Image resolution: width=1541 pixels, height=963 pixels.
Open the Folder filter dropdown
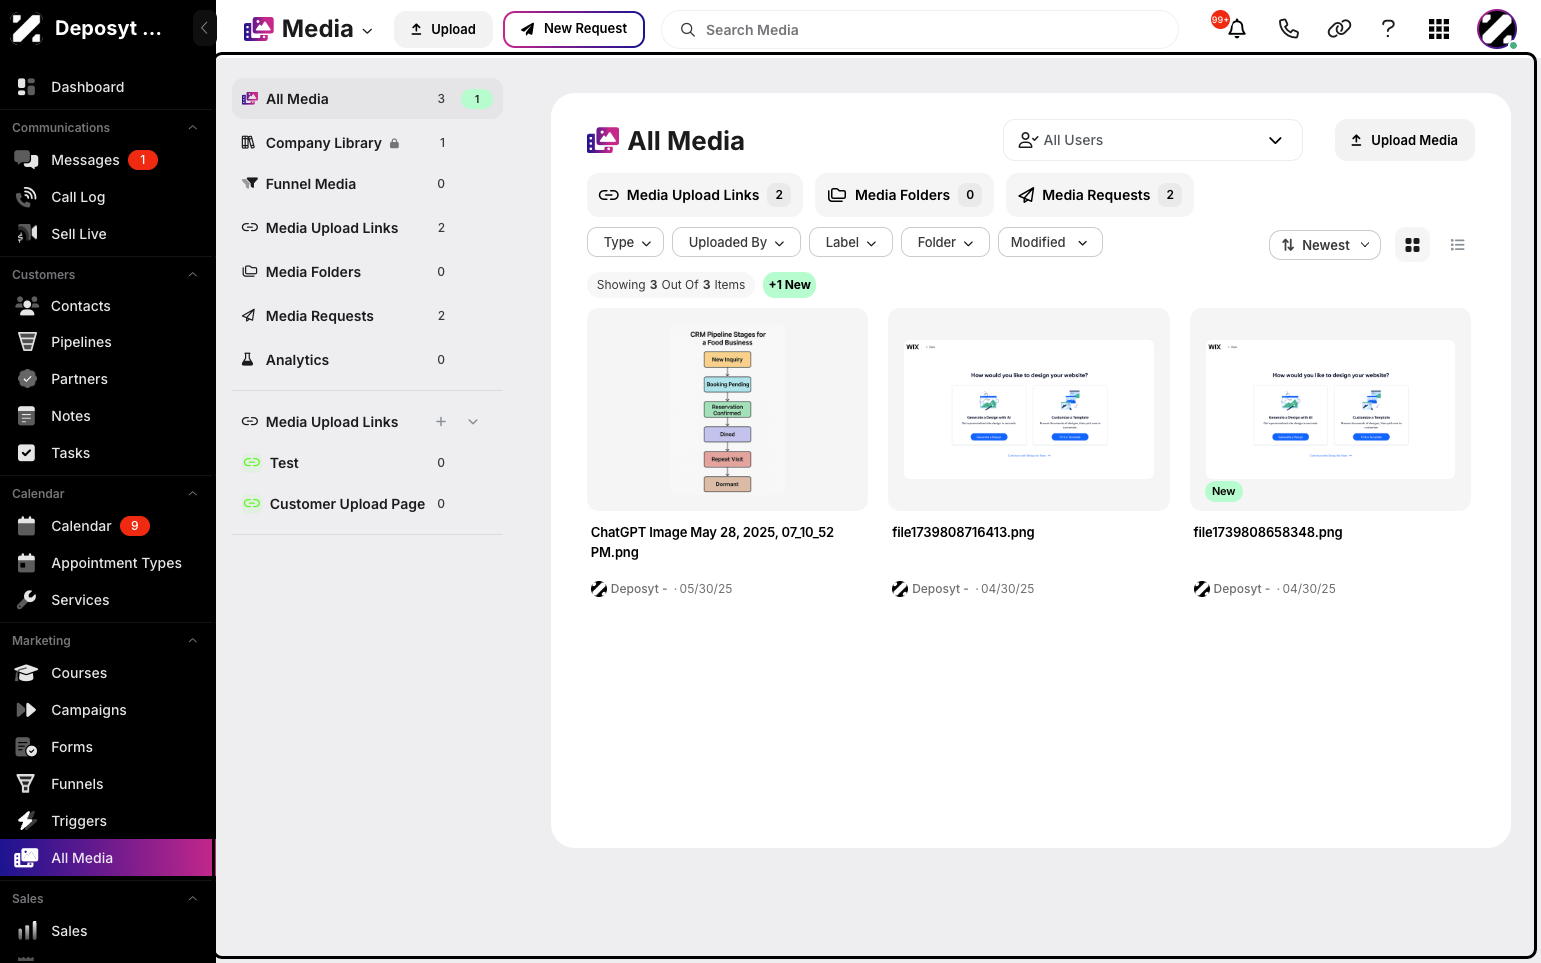[945, 242]
